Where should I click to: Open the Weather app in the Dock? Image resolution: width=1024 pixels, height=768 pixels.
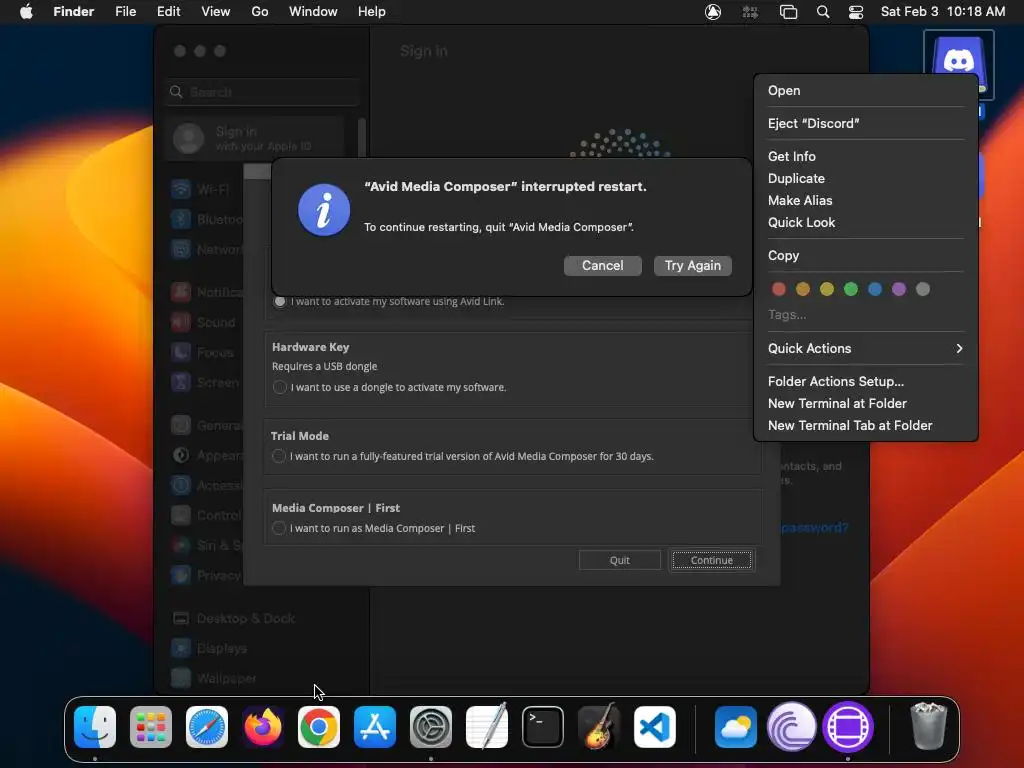[736, 727]
